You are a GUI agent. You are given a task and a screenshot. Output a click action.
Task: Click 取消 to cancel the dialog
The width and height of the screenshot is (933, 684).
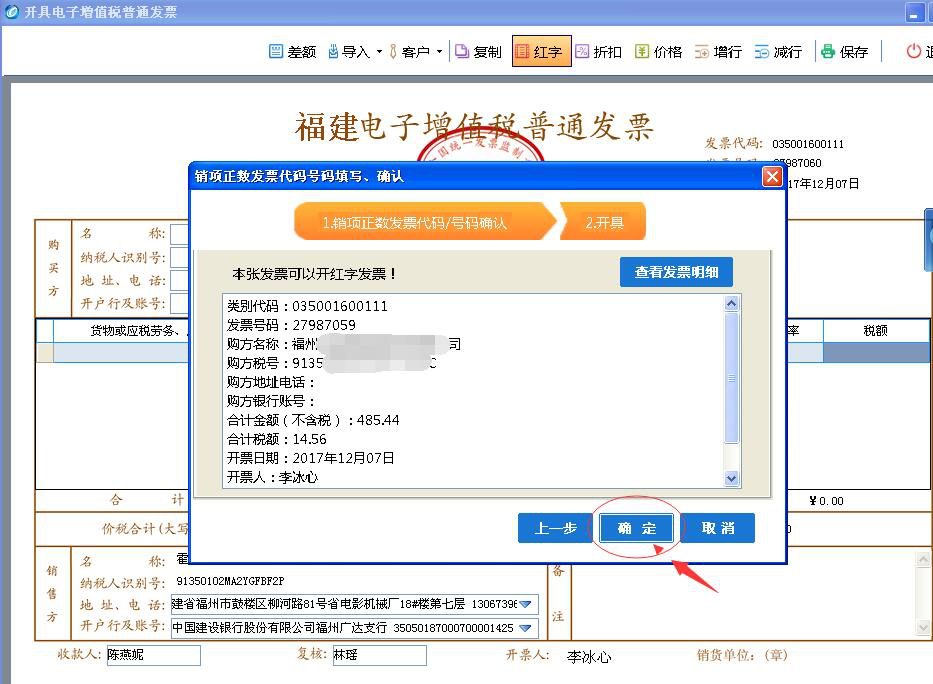pyautogui.click(x=717, y=528)
